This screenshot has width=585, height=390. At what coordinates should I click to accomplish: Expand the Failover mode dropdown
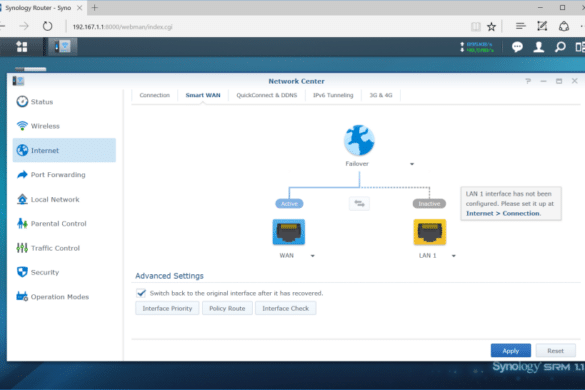412,164
